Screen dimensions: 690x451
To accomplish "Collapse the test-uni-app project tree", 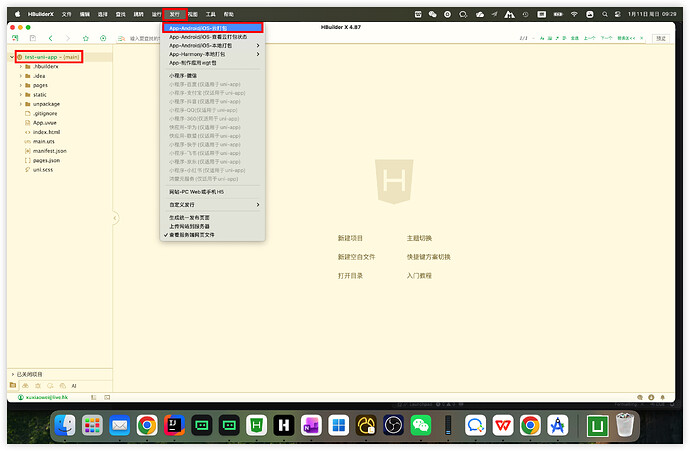I will (x=11, y=58).
